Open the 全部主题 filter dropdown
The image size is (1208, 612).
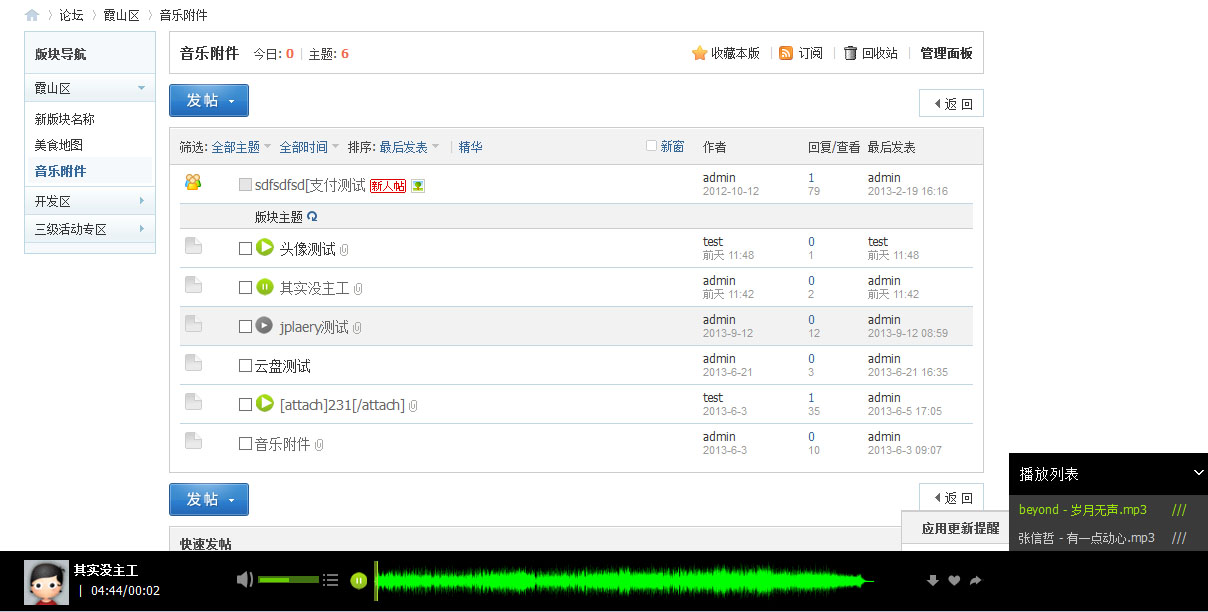point(241,147)
